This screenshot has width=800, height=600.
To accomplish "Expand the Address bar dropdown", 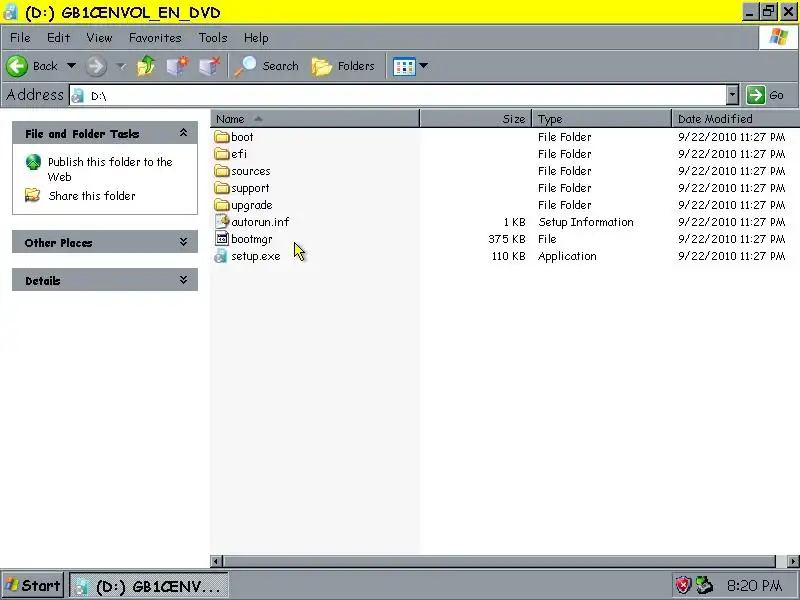I will tap(733, 95).
